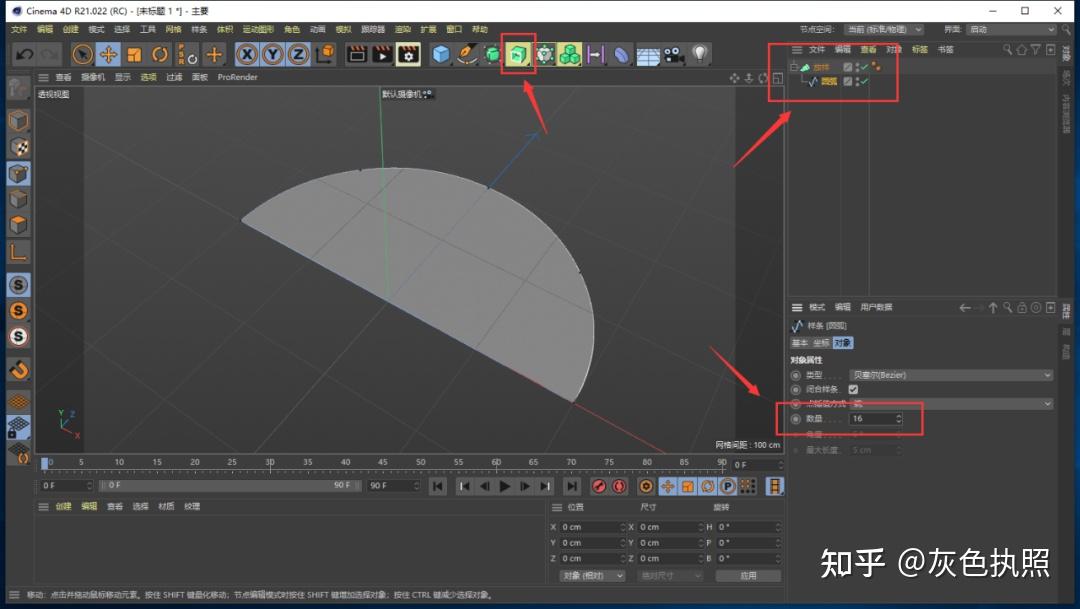The image size is (1080, 609).
Task: Open the object manager 标签 menu
Action: [920, 50]
